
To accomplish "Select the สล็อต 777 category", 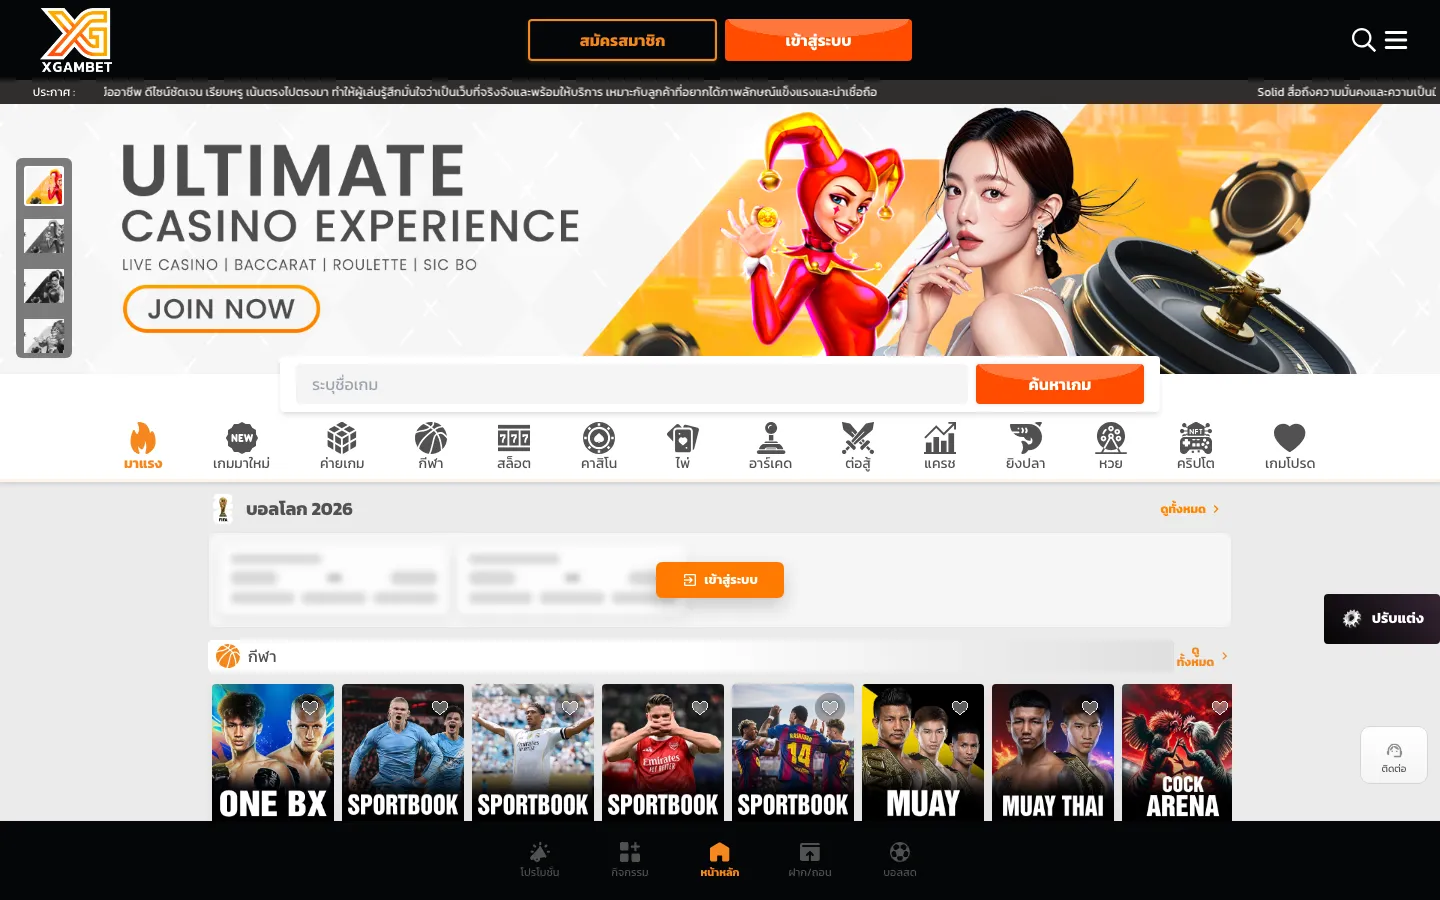I will tap(514, 446).
